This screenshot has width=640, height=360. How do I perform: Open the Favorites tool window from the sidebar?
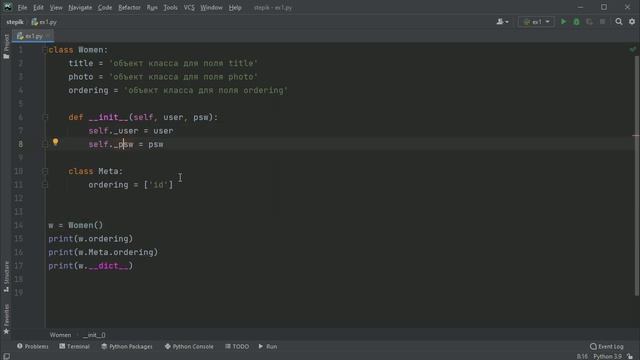[6, 320]
